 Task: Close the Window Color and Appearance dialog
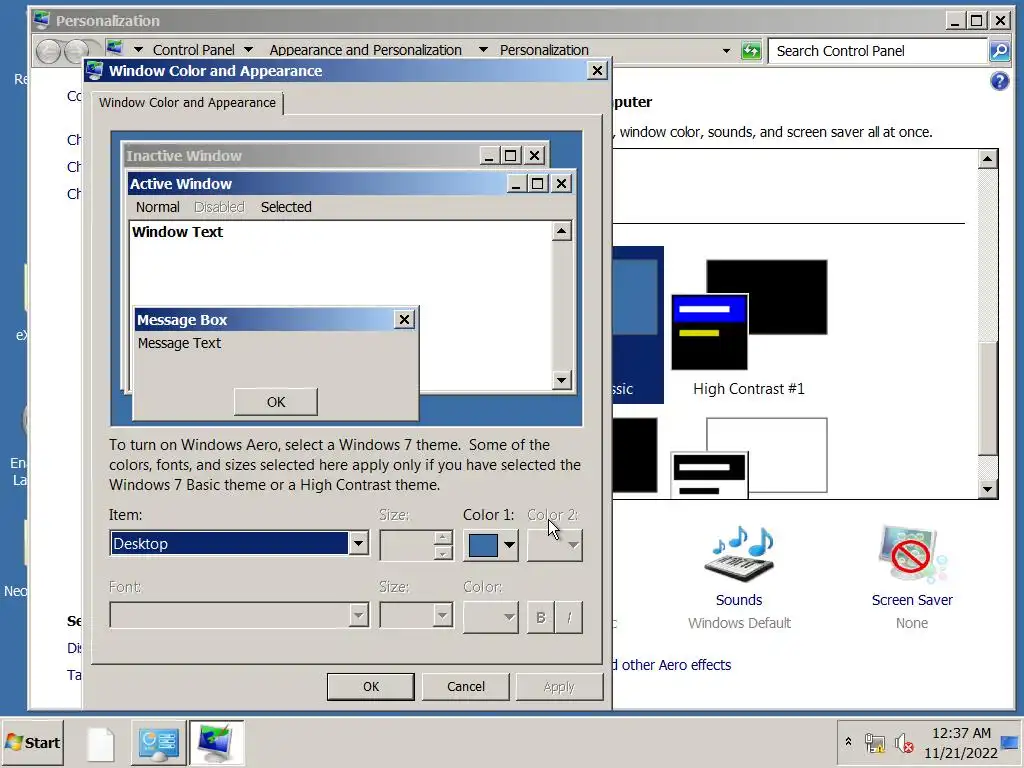click(597, 71)
